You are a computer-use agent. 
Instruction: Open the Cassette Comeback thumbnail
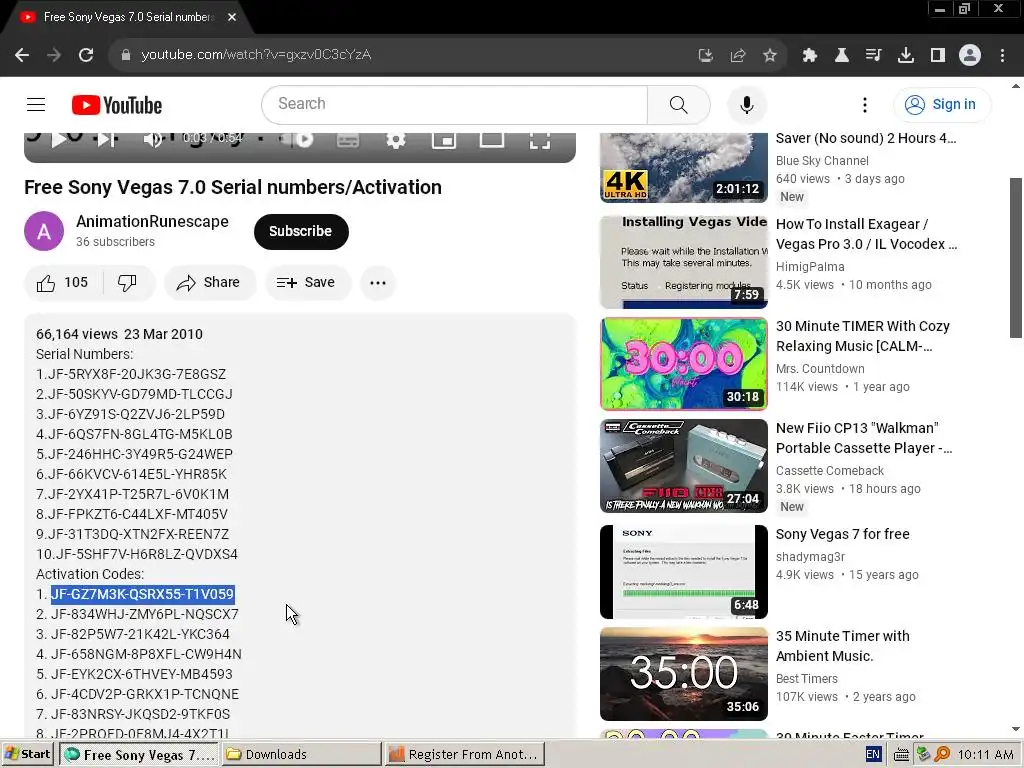684,466
